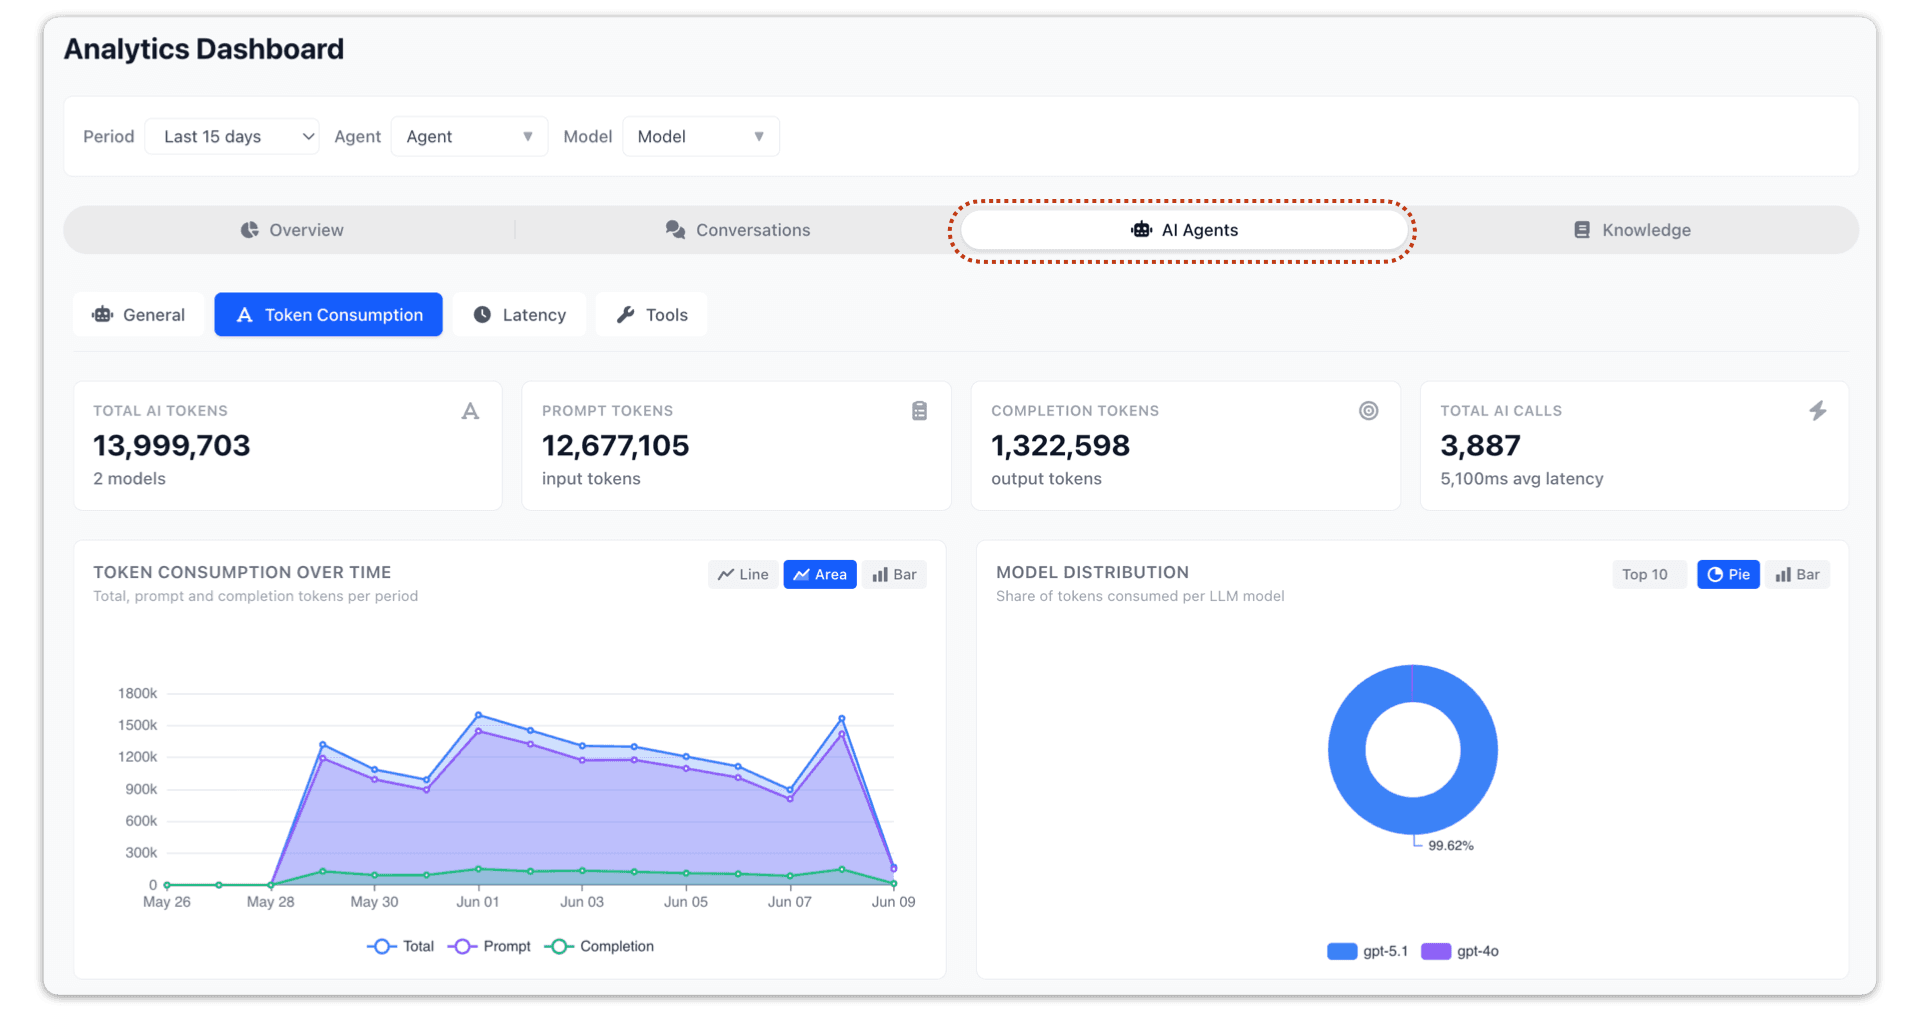The width and height of the screenshot is (1916, 1014).
Task: Click the pie chart icon beside Overview
Action: point(249,230)
